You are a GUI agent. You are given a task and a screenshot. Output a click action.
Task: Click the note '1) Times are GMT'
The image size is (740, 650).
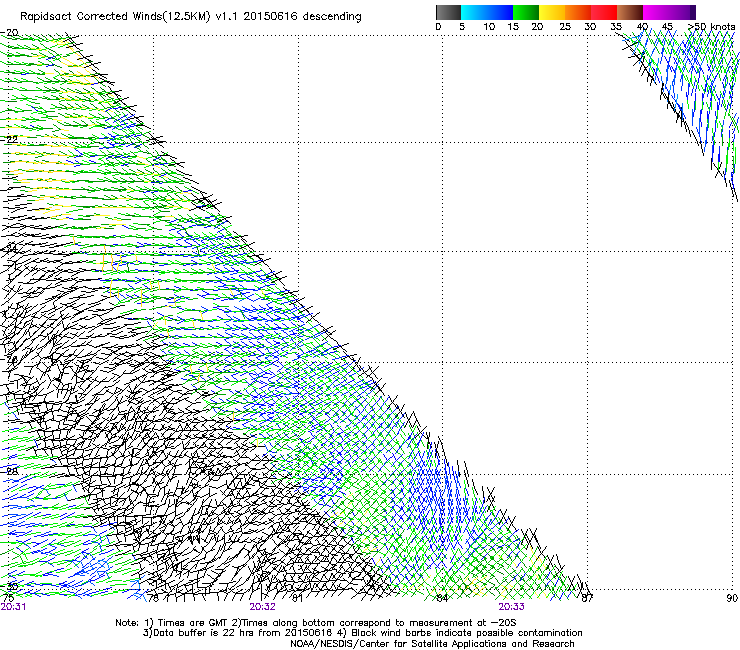tap(188, 623)
